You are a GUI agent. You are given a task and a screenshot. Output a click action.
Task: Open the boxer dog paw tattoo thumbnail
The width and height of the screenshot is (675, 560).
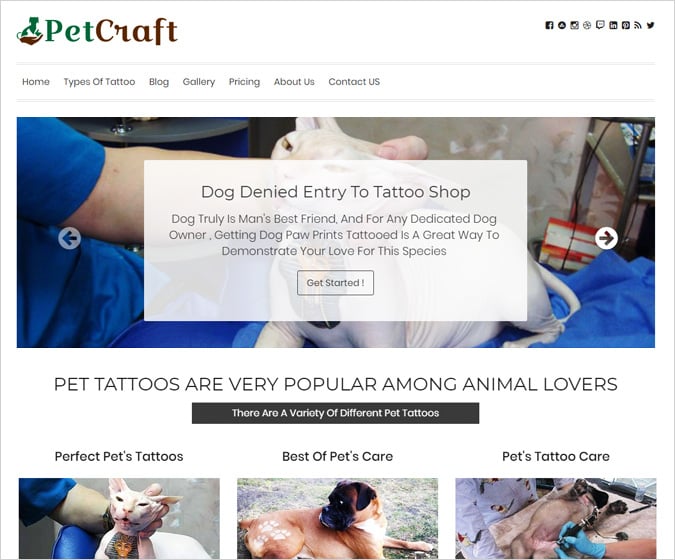coord(338,518)
